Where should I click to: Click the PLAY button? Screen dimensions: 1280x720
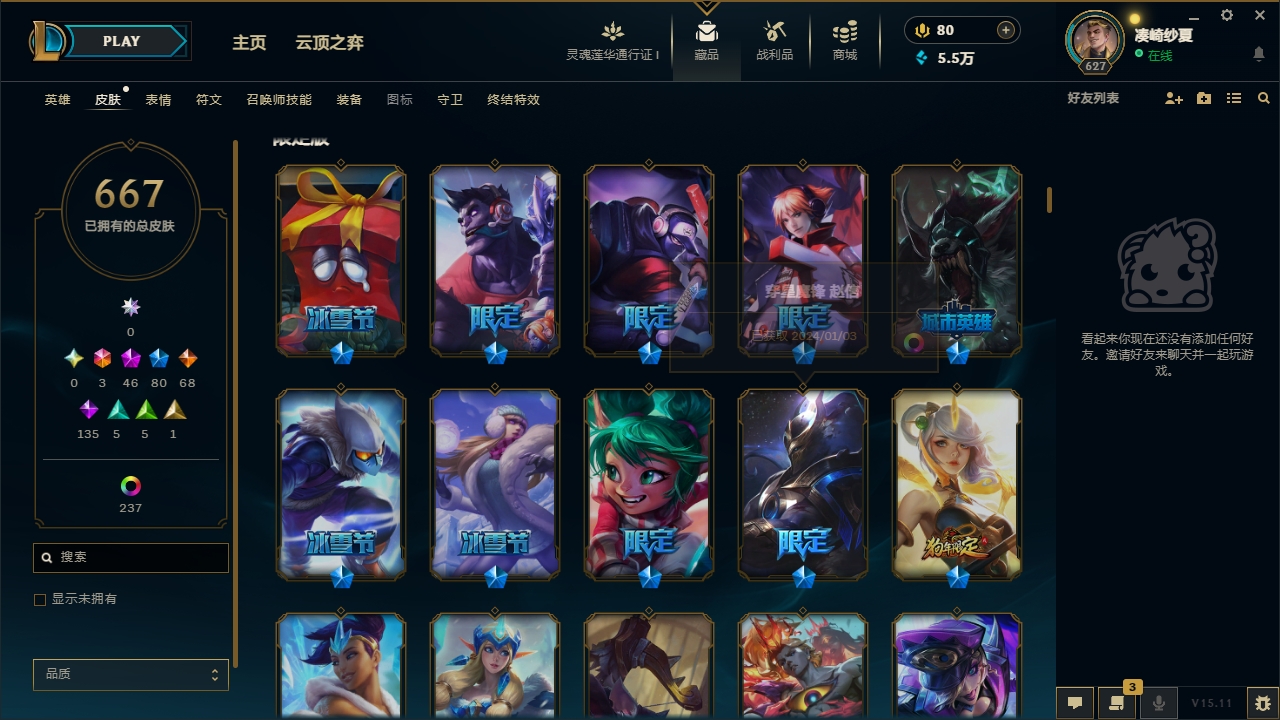coord(123,41)
